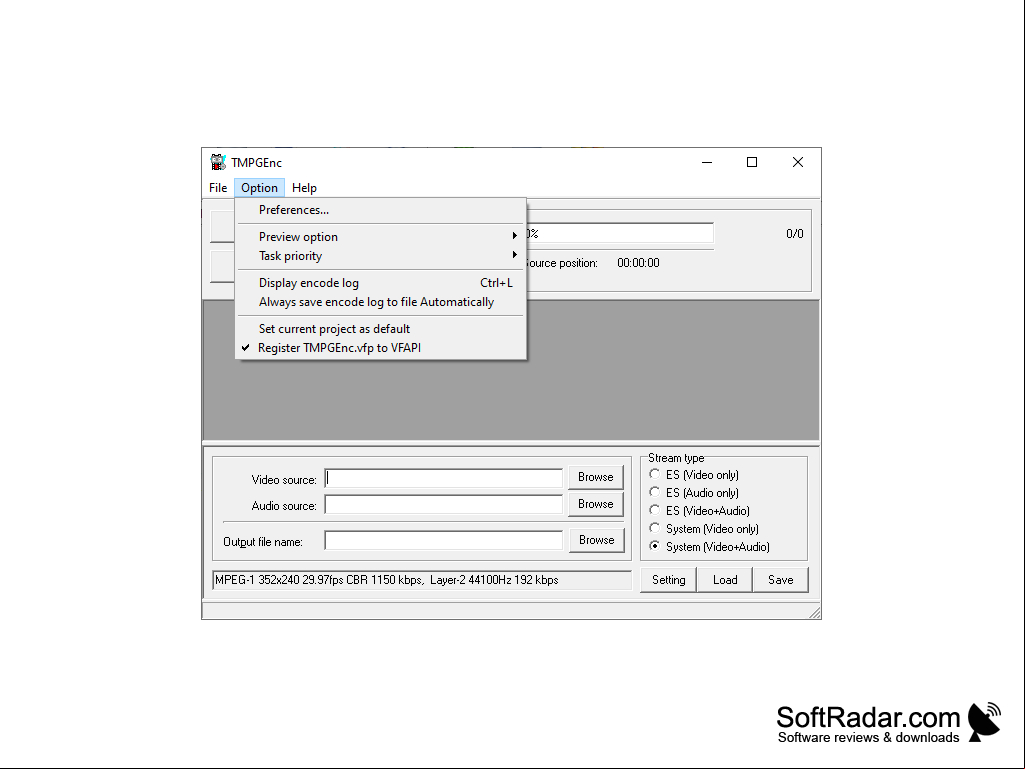The width and height of the screenshot is (1025, 769).
Task: Focus the Video source input field
Action: [444, 478]
